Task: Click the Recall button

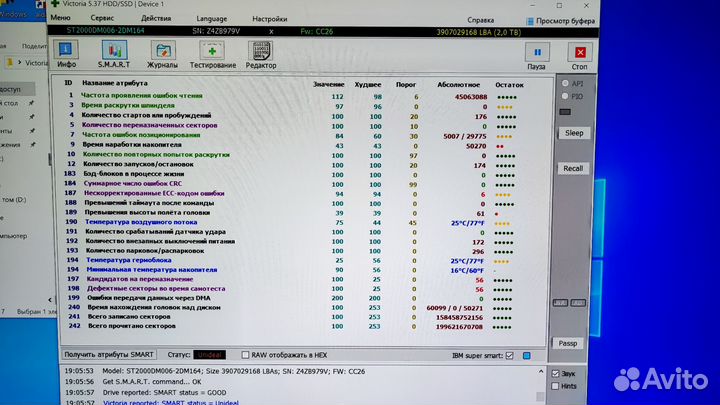Action: tap(573, 168)
